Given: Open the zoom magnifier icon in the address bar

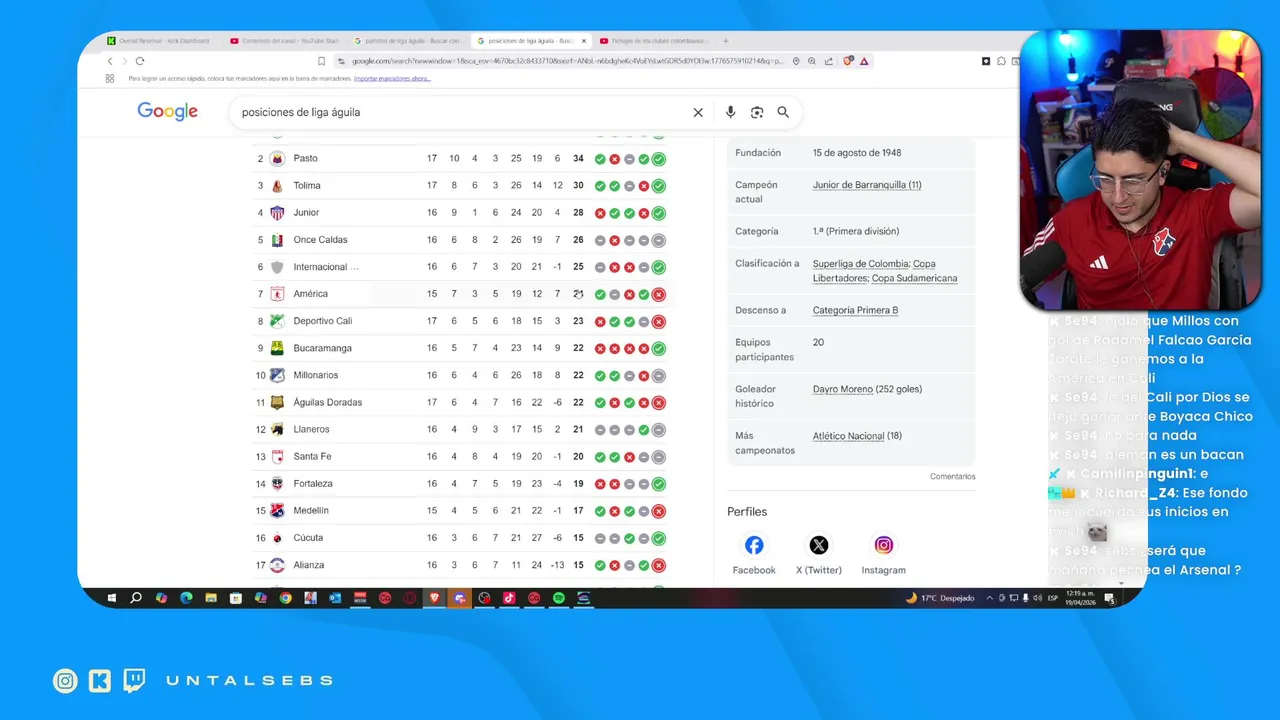Looking at the screenshot, I should coord(812,61).
